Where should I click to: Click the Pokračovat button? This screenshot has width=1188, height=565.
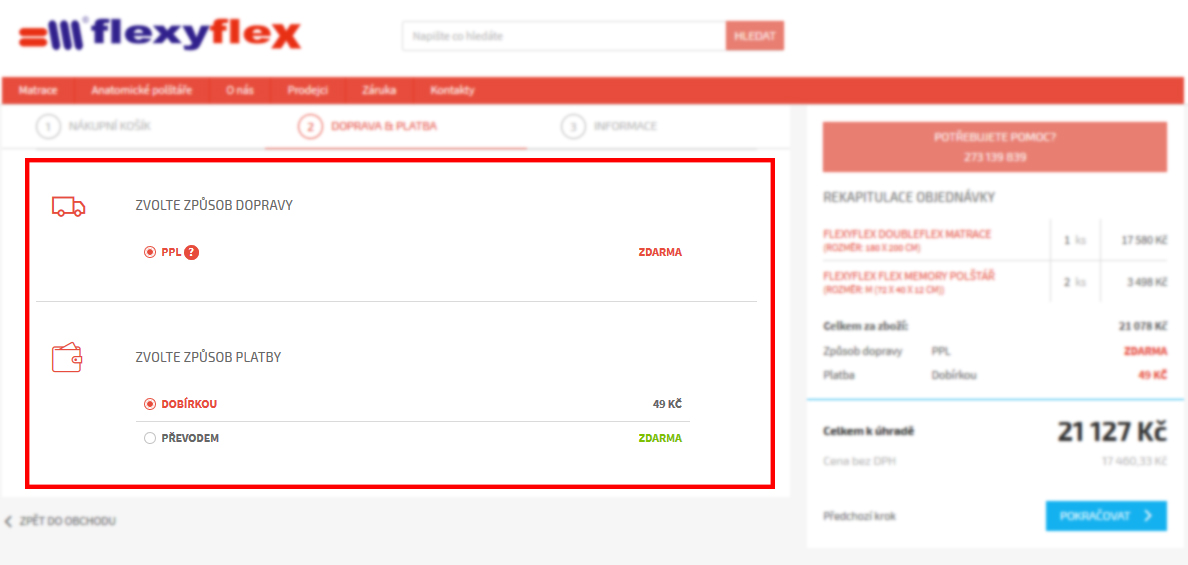(x=1106, y=516)
